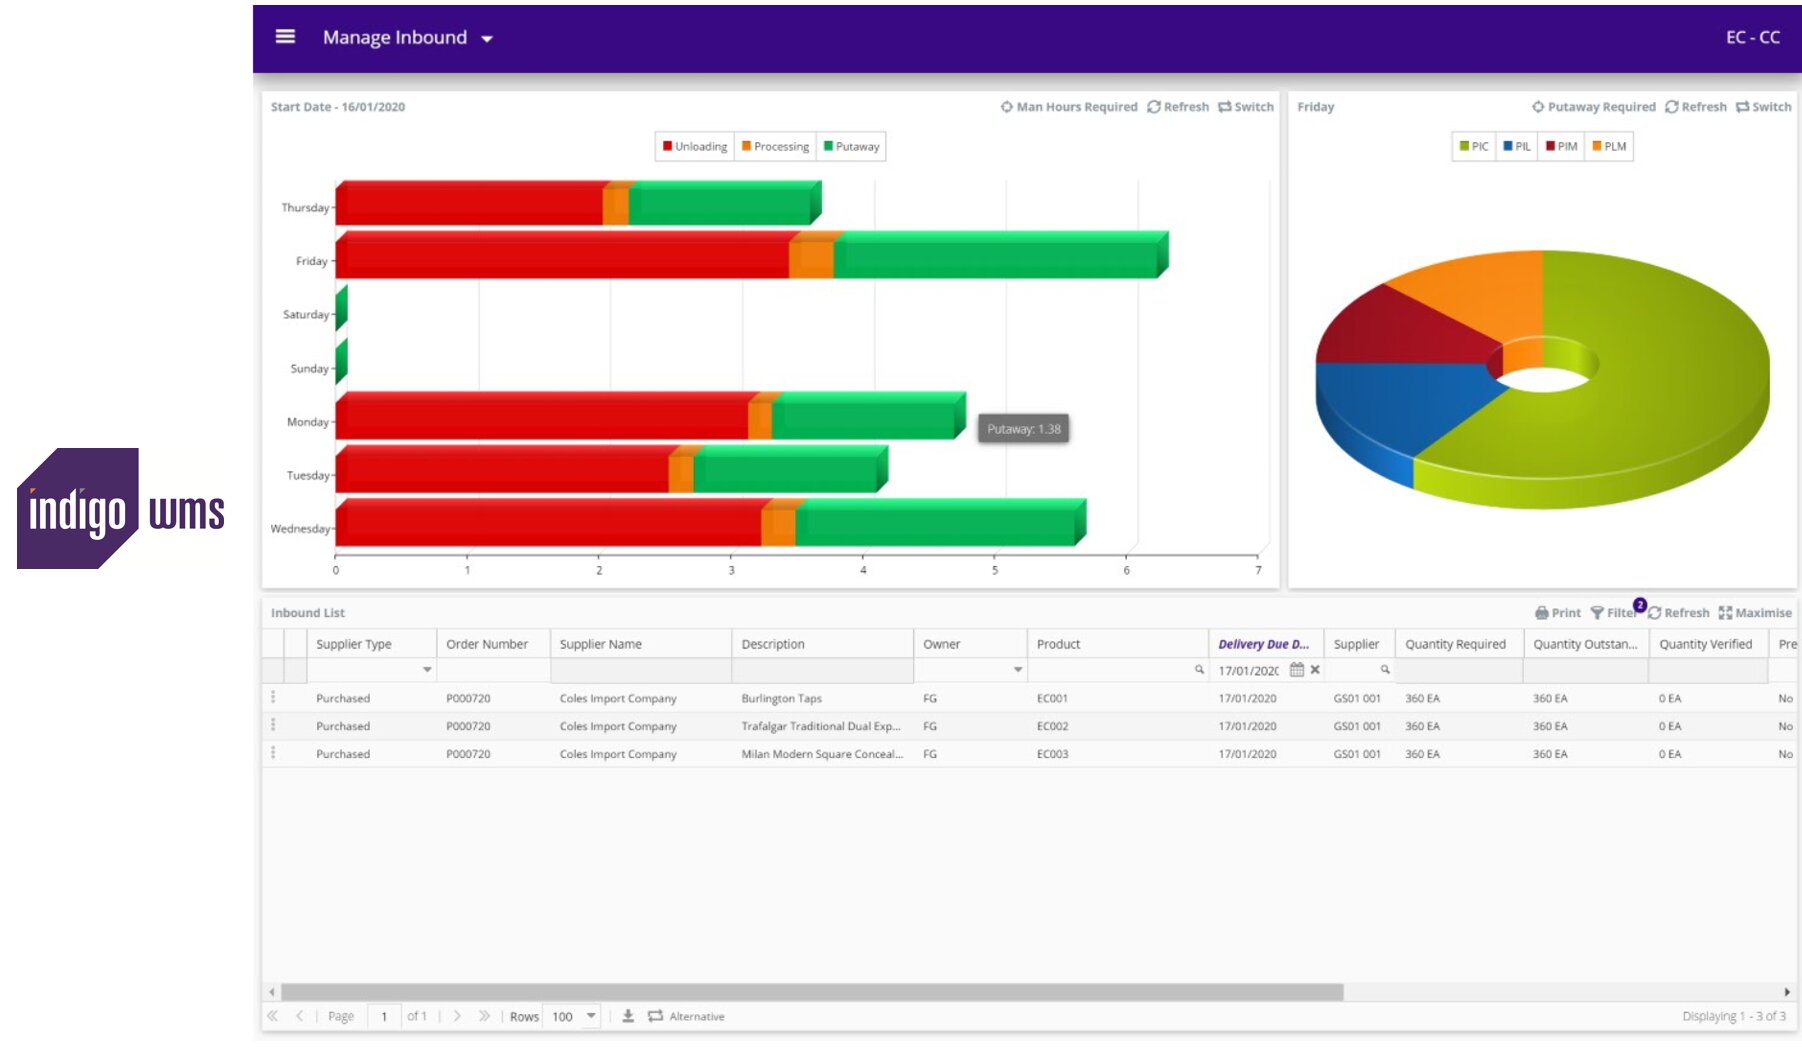Print the Inbound List
1802x1049 pixels.
[1558, 613]
